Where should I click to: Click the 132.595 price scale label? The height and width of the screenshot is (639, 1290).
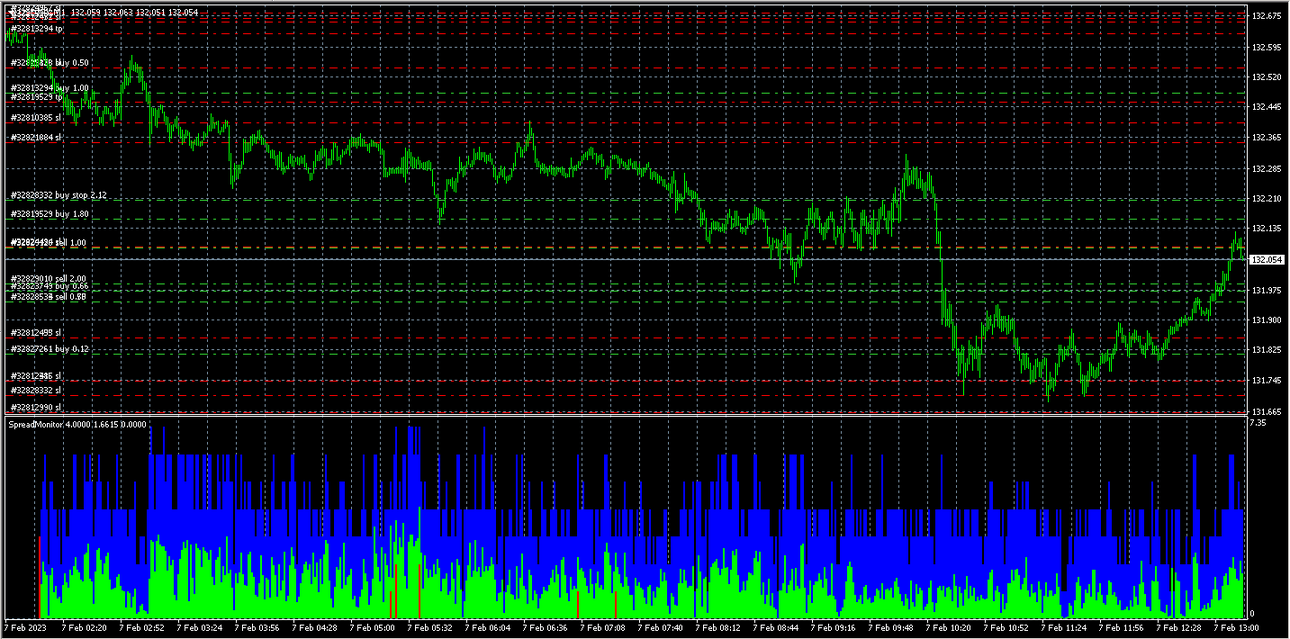pyautogui.click(x=1267, y=47)
